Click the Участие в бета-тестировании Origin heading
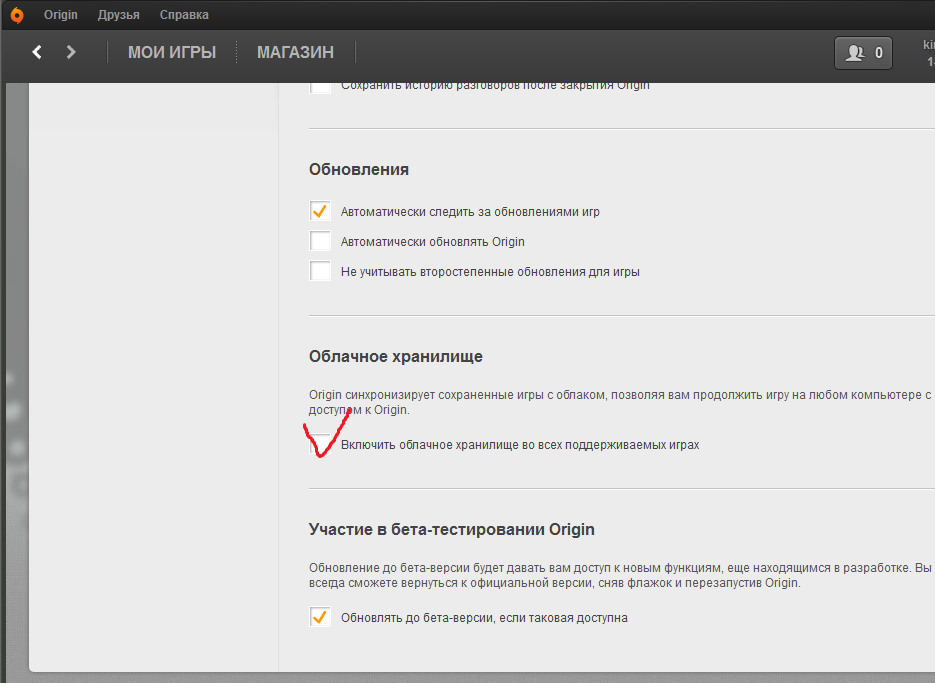The image size is (935, 683). click(x=451, y=530)
